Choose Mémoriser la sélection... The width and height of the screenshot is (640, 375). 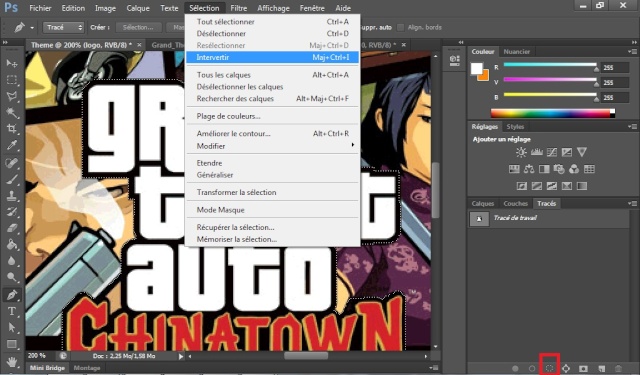pos(273,239)
